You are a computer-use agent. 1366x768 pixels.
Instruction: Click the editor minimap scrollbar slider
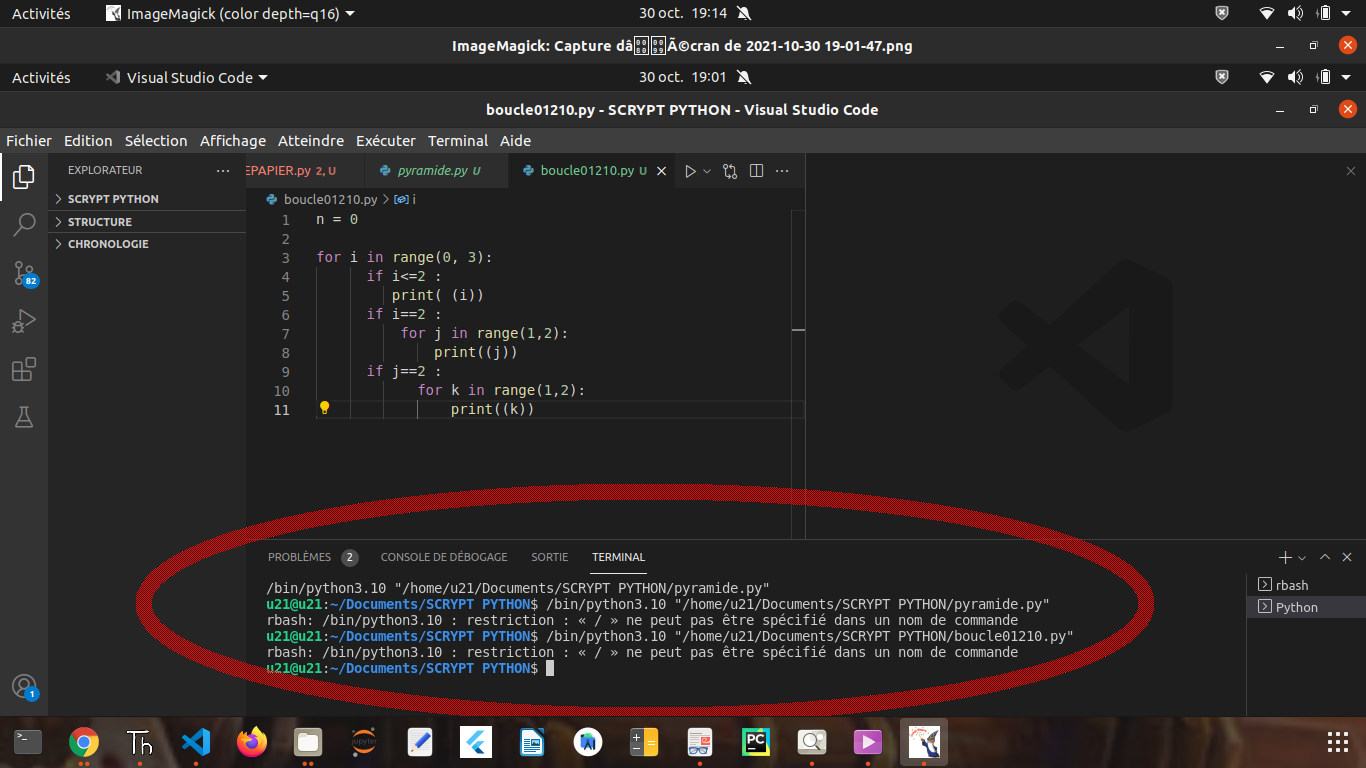point(798,329)
